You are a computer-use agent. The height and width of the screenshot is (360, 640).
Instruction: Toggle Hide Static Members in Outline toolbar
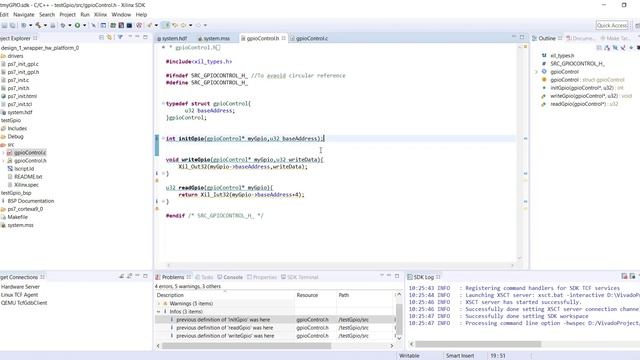623,48
